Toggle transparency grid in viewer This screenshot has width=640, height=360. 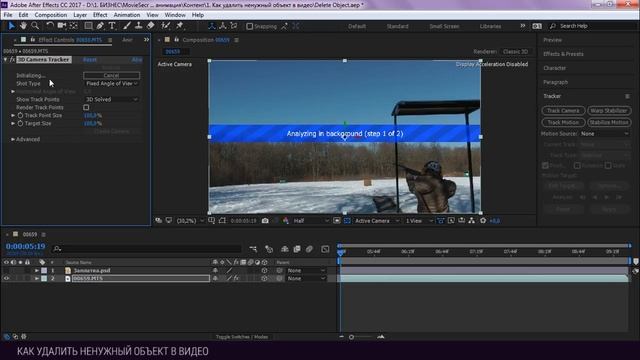point(347,221)
